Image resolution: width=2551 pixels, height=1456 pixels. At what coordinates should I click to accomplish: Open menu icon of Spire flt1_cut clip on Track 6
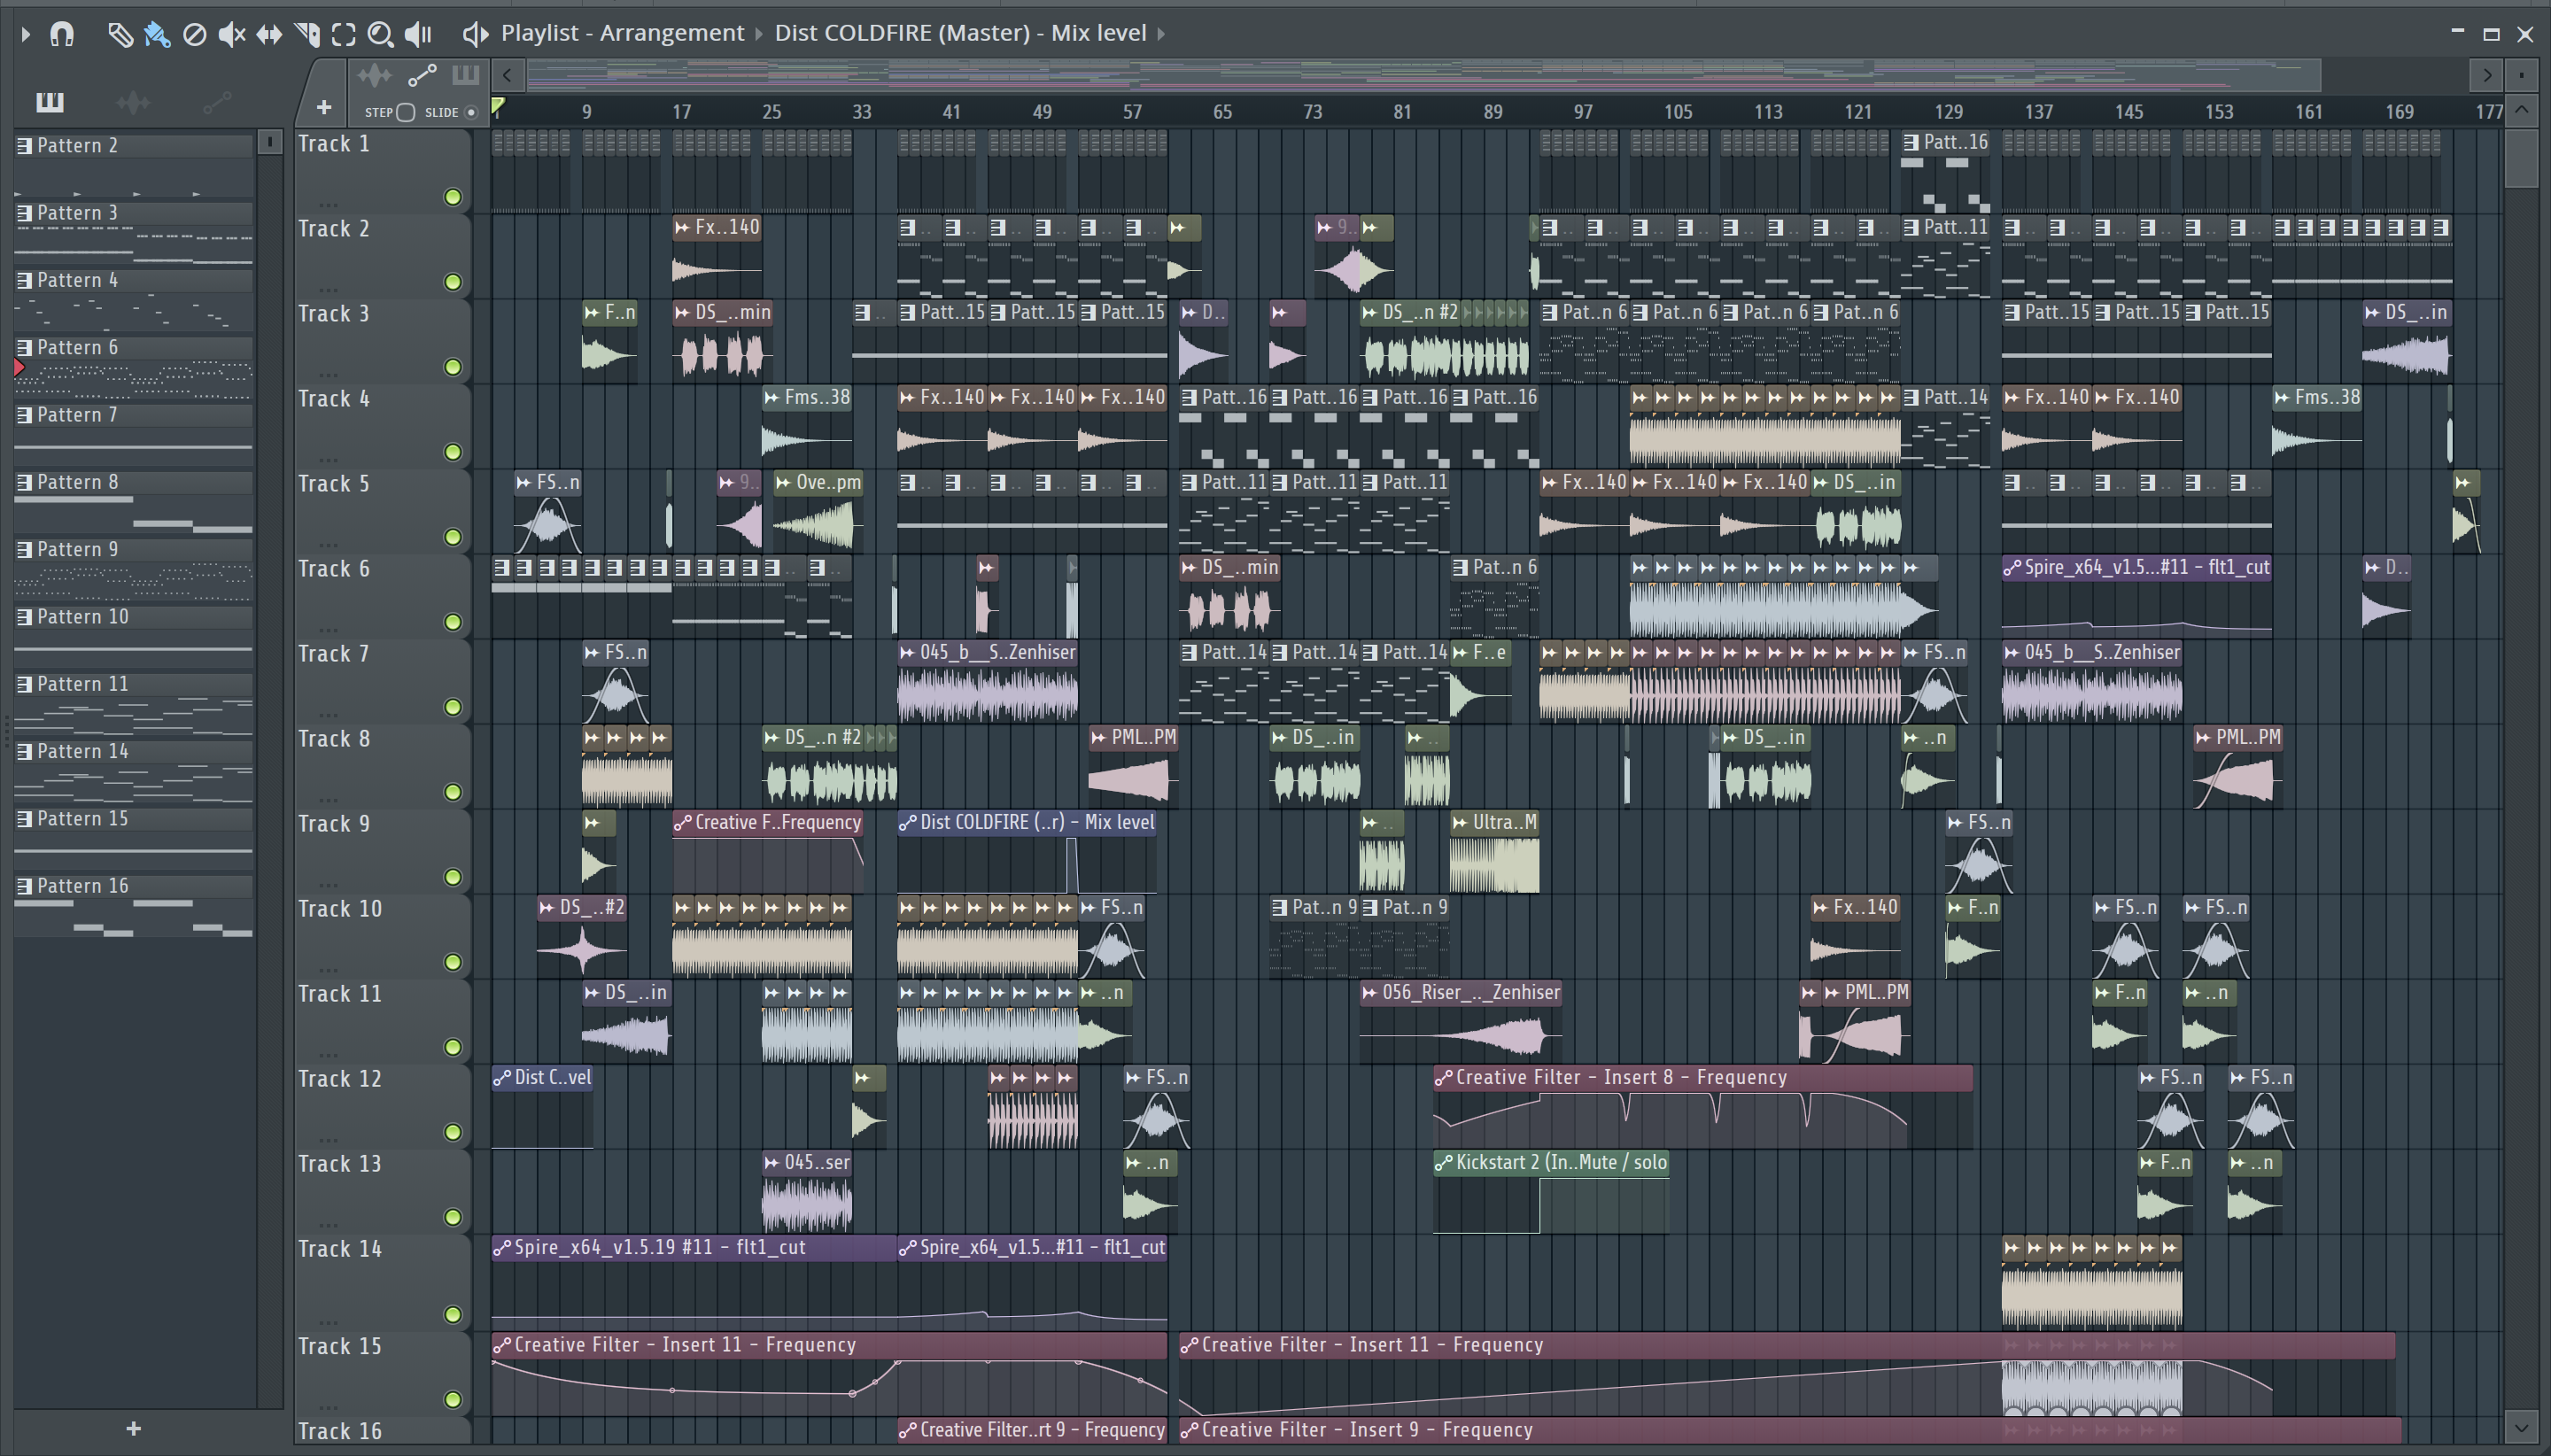pos(2012,568)
